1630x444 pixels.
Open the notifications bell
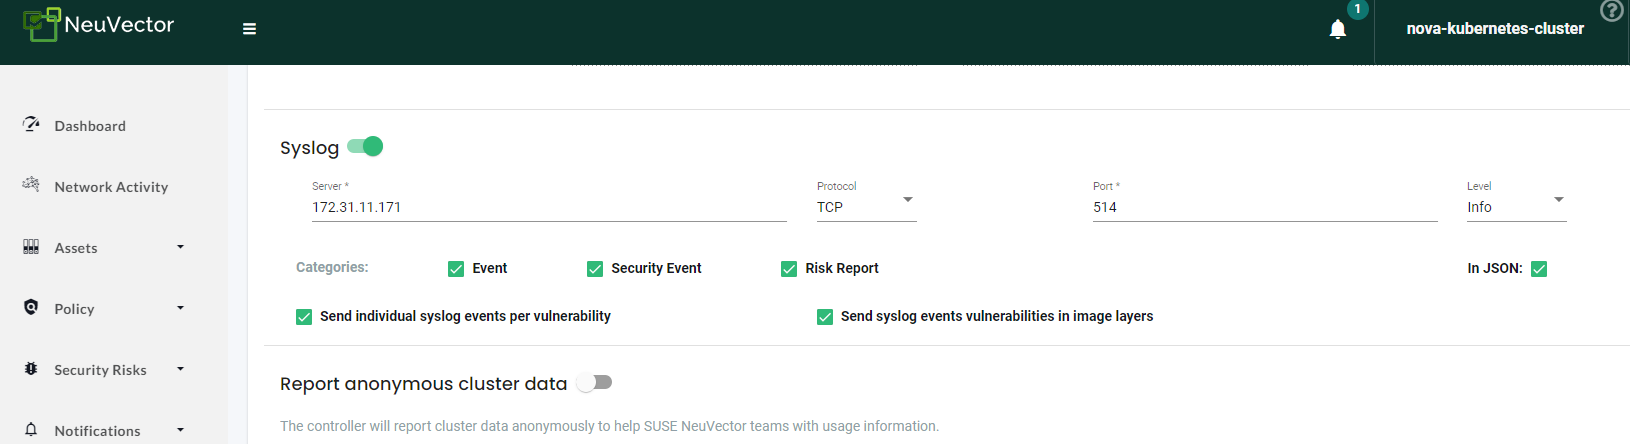1338,29
